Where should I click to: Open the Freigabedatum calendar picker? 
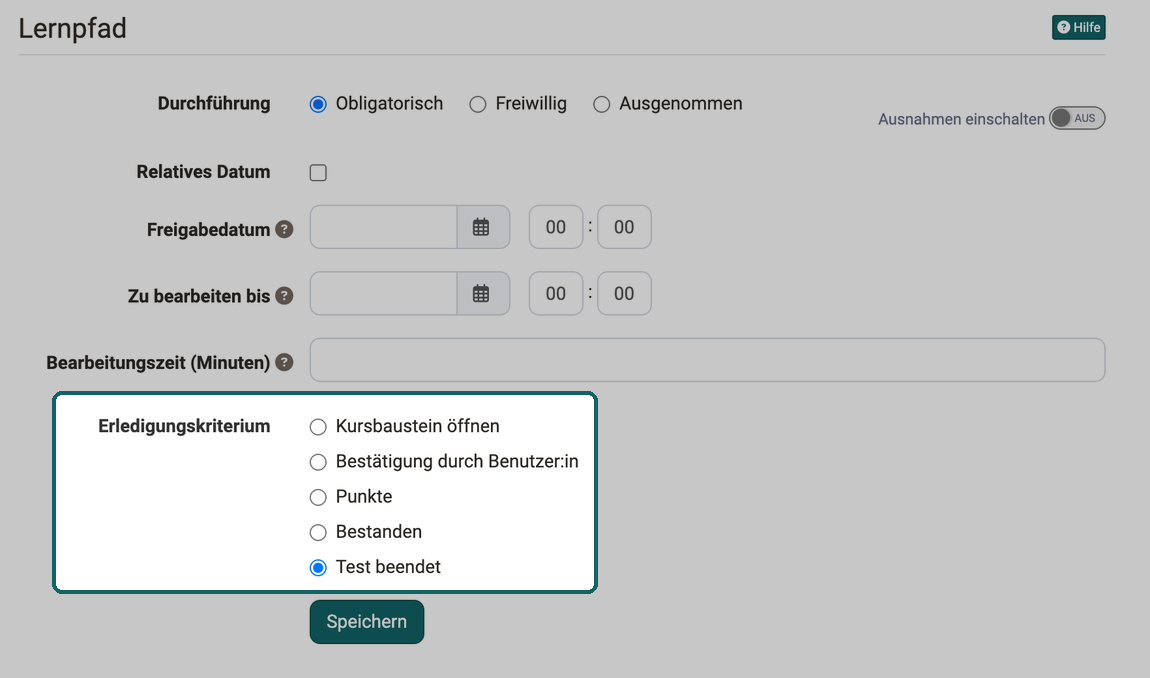click(483, 227)
